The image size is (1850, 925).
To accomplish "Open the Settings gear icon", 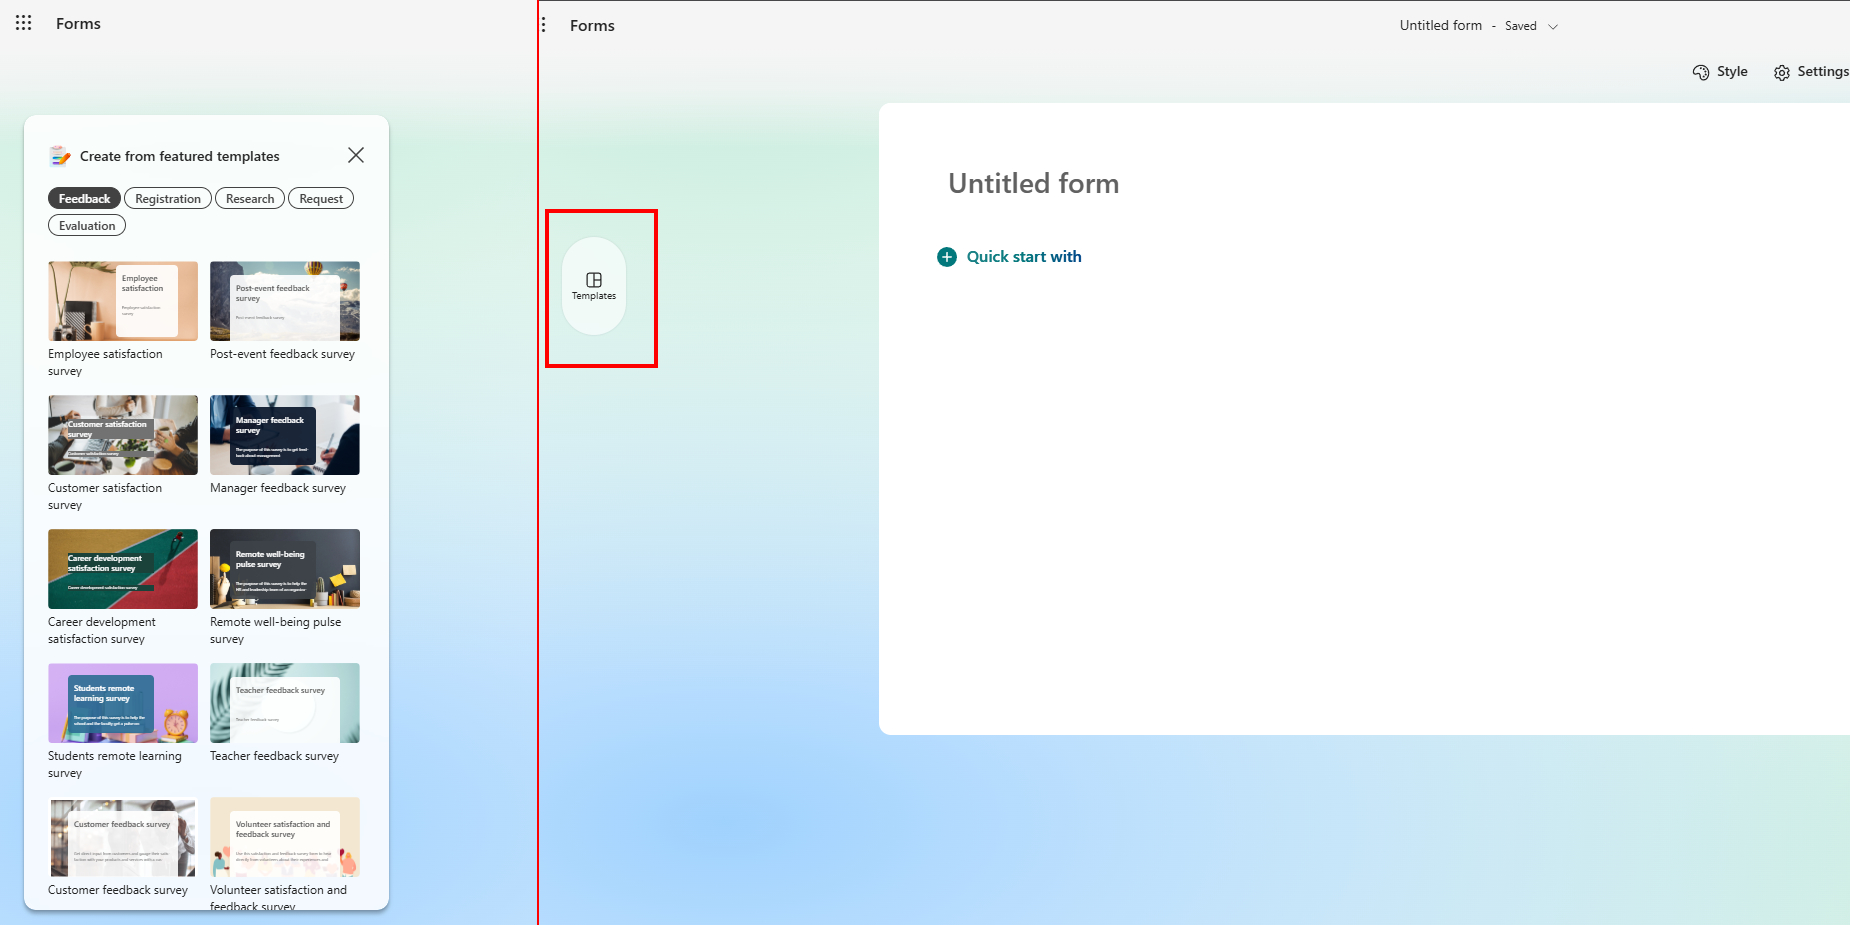I will tap(1782, 72).
